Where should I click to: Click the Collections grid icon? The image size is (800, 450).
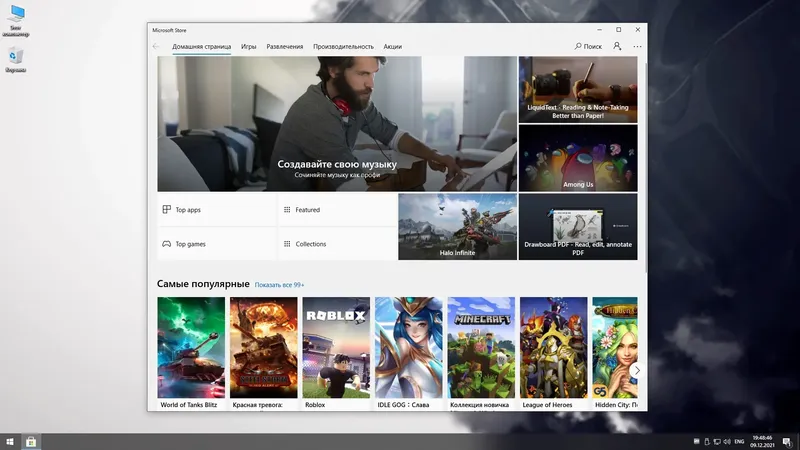(x=287, y=244)
